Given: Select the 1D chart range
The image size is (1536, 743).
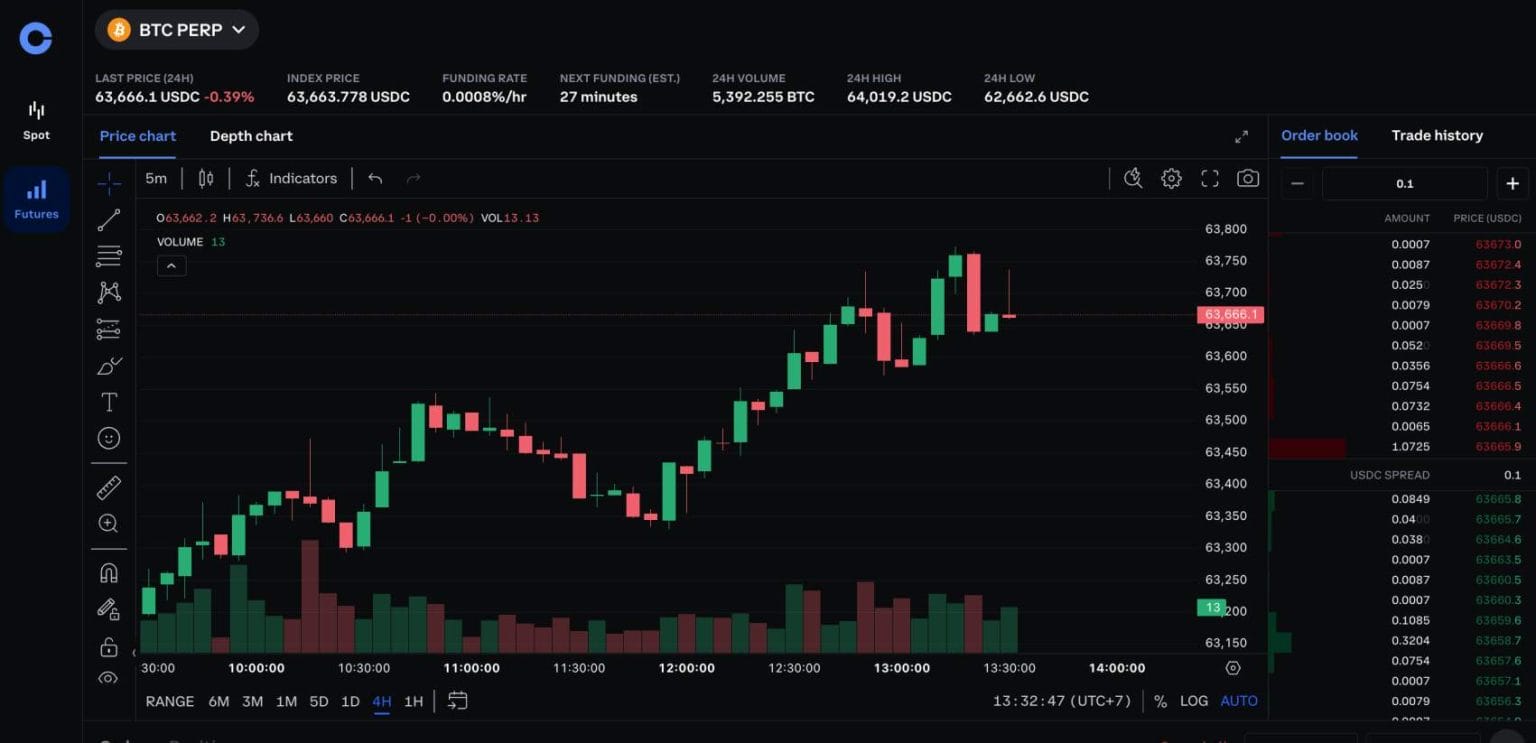Looking at the screenshot, I should click(x=350, y=701).
